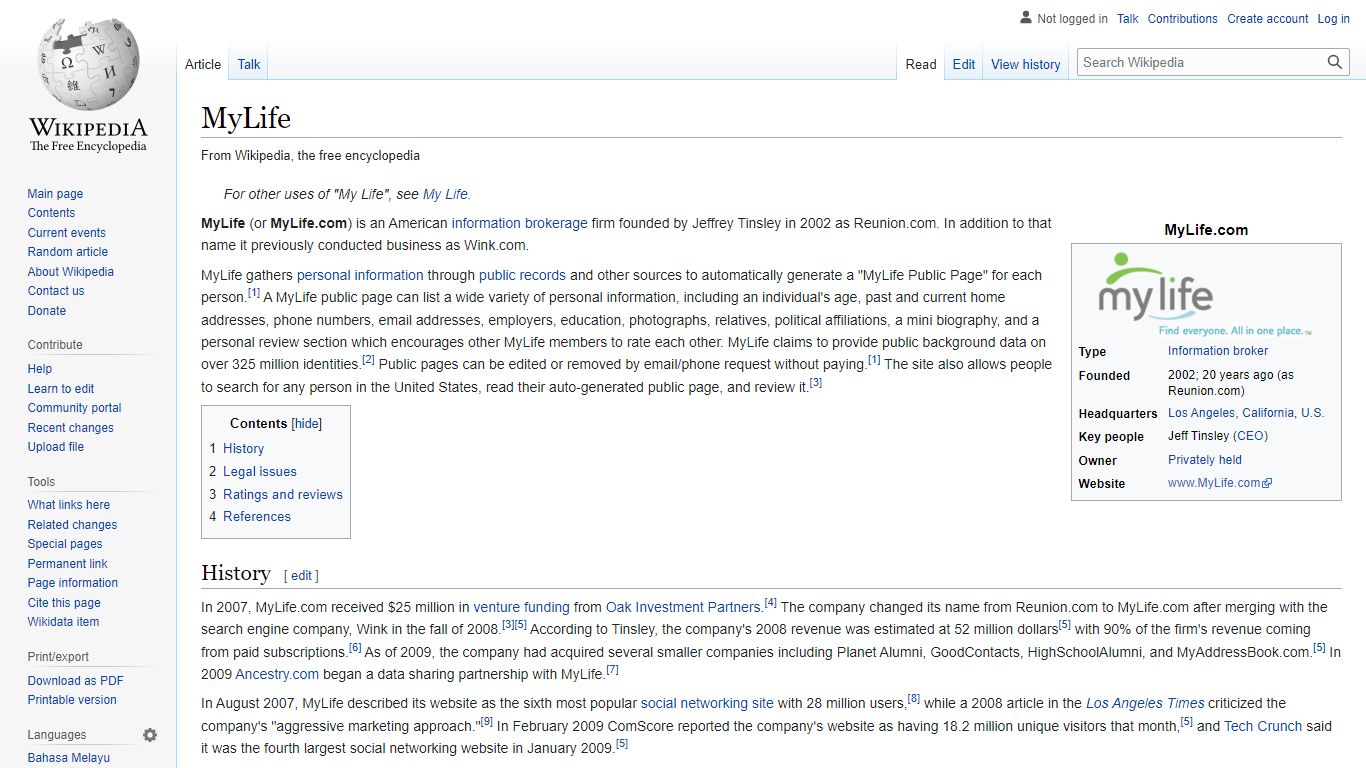Image resolution: width=1366 pixels, height=768 pixels.
Task: Open social networking site link
Action: (707, 703)
